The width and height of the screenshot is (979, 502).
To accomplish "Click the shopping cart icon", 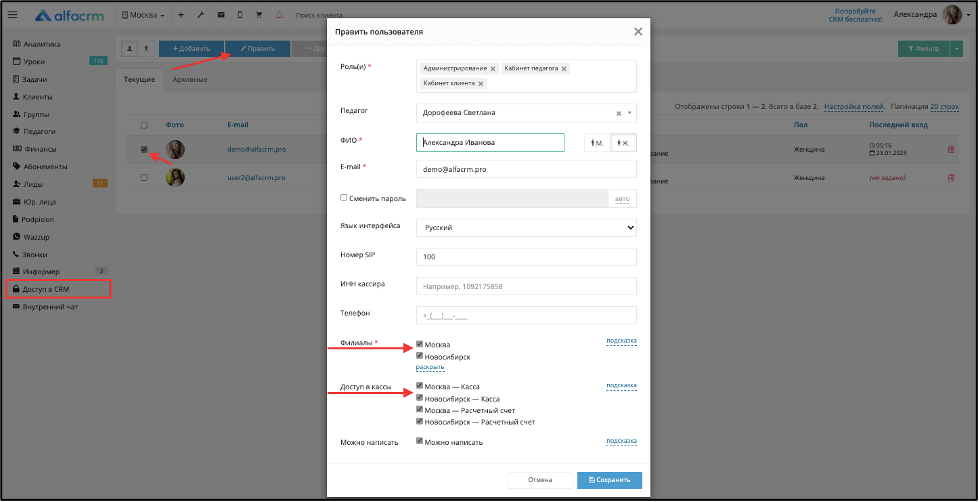I will click(x=258, y=15).
